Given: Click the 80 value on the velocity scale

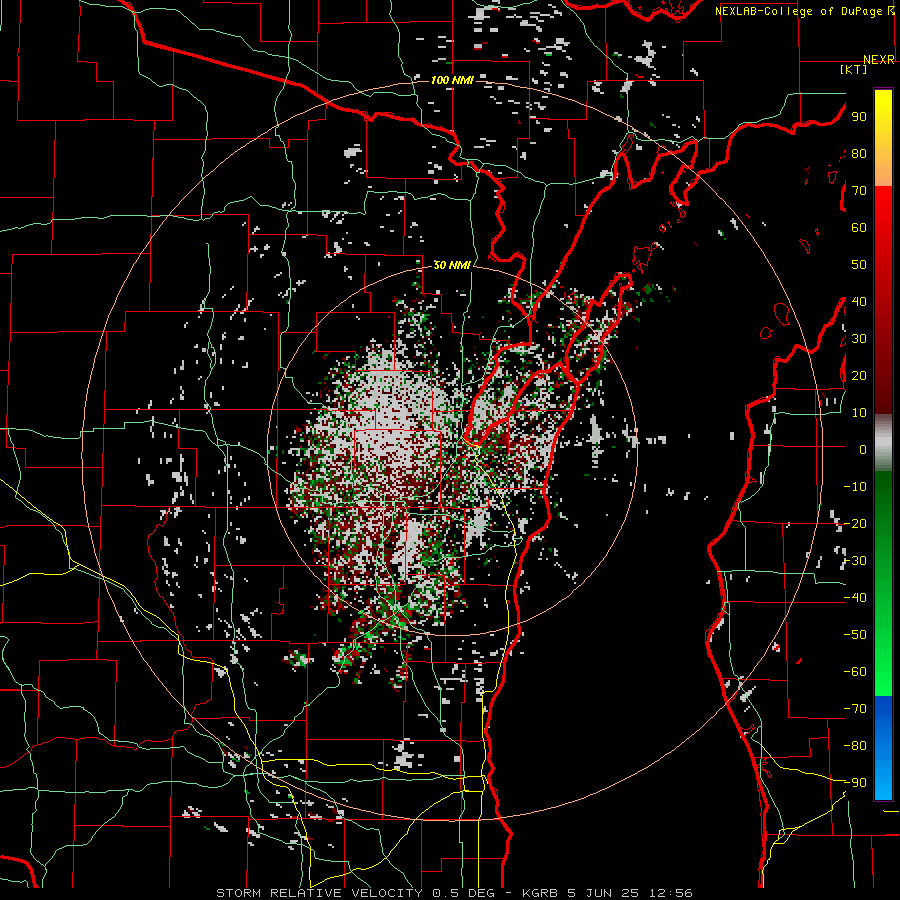Looking at the screenshot, I should click(859, 154).
